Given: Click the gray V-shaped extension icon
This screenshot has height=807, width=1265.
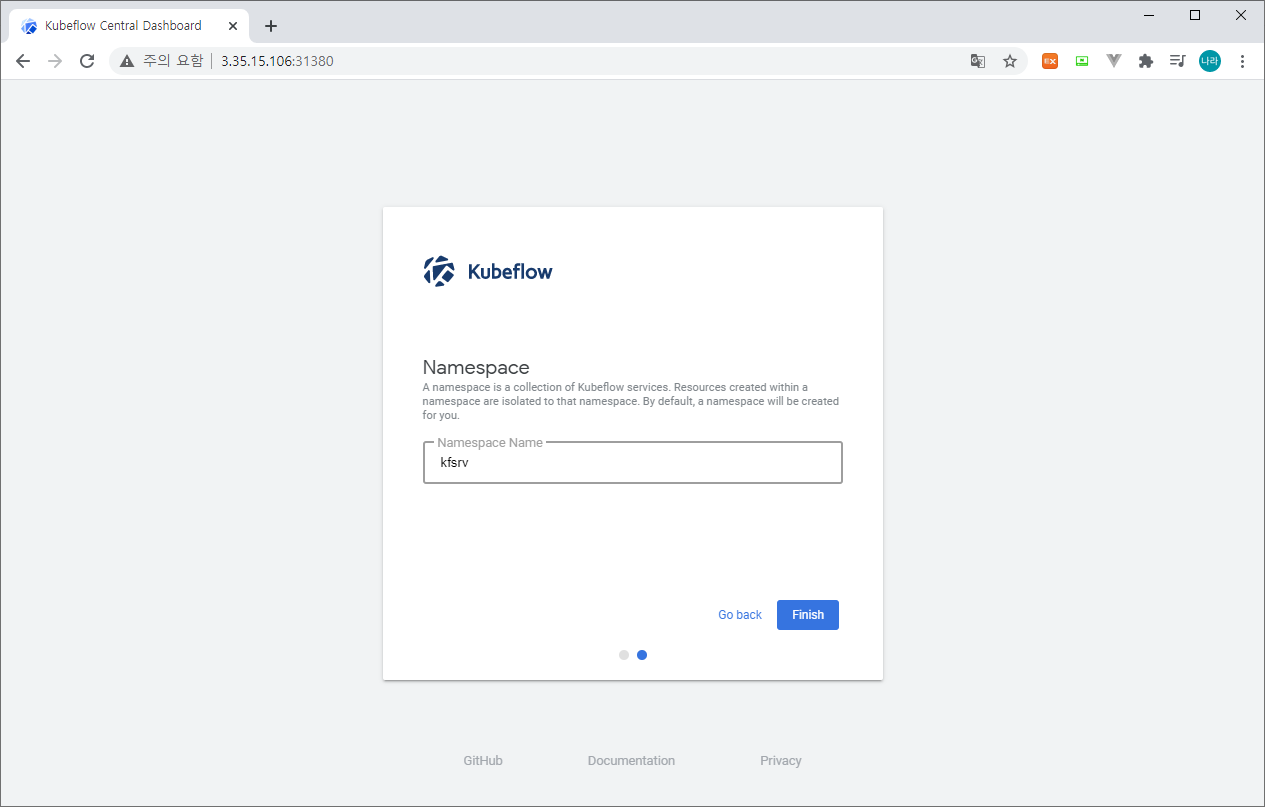Looking at the screenshot, I should tap(1114, 61).
